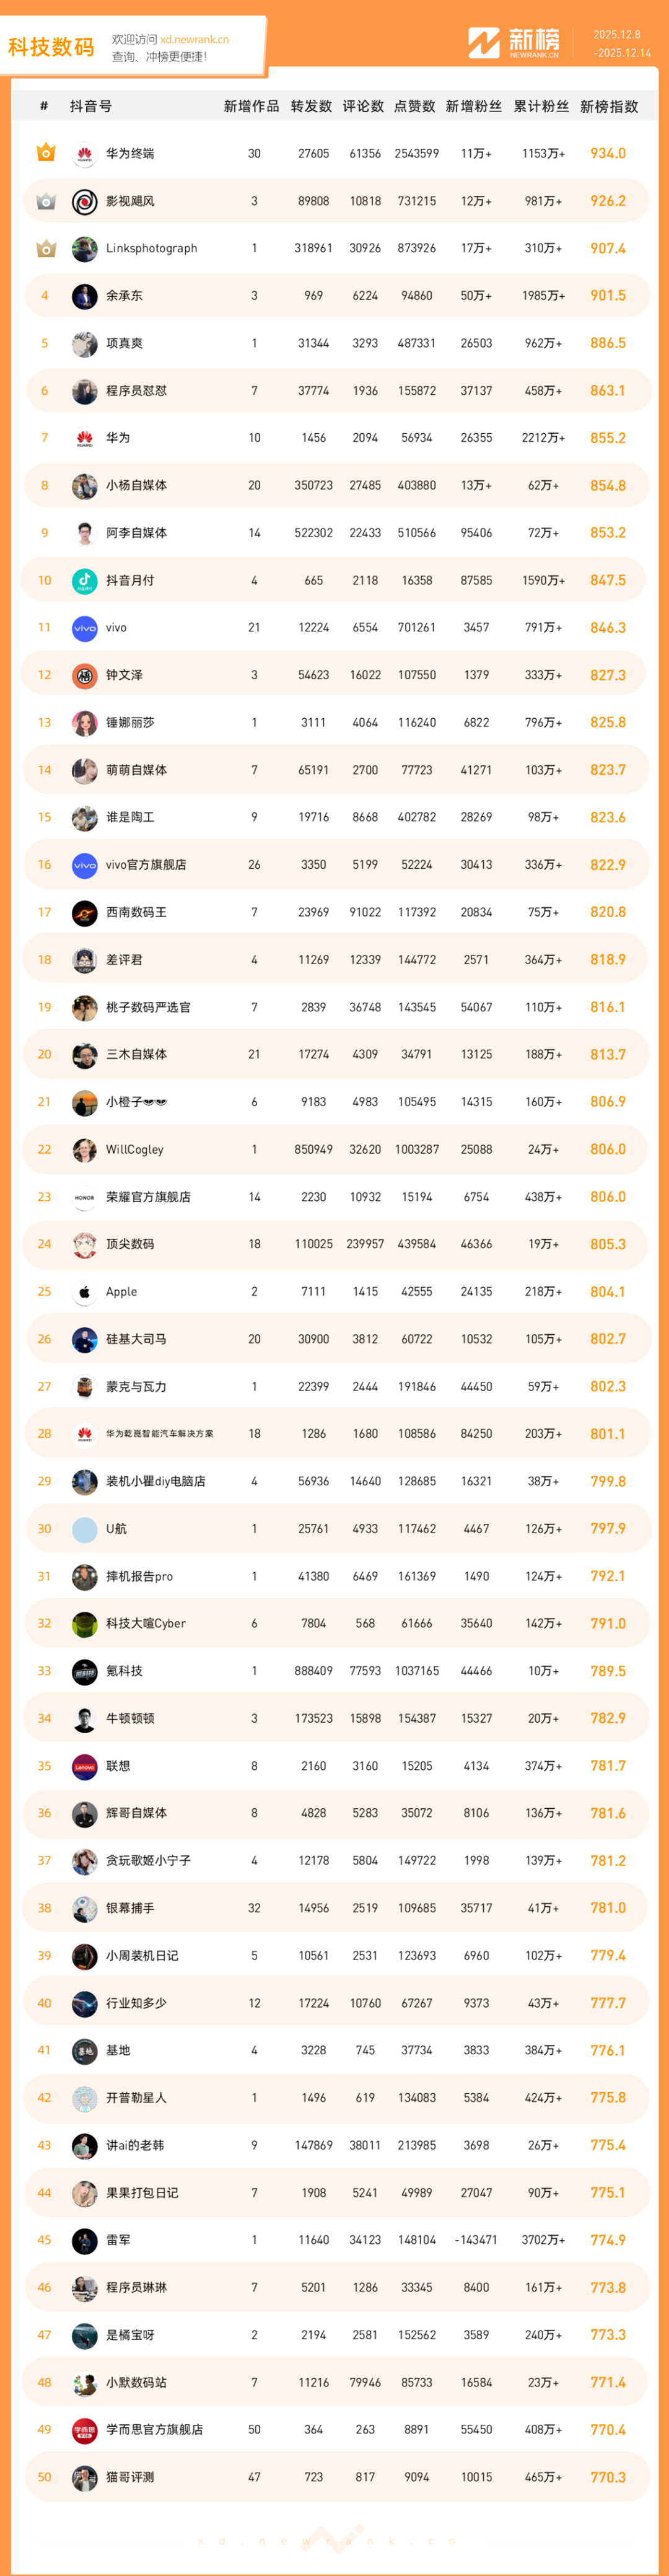Open the 荣耀官方旗舰店 Honor logo avatar
Image resolution: width=669 pixels, height=2576 pixels.
[84, 1197]
